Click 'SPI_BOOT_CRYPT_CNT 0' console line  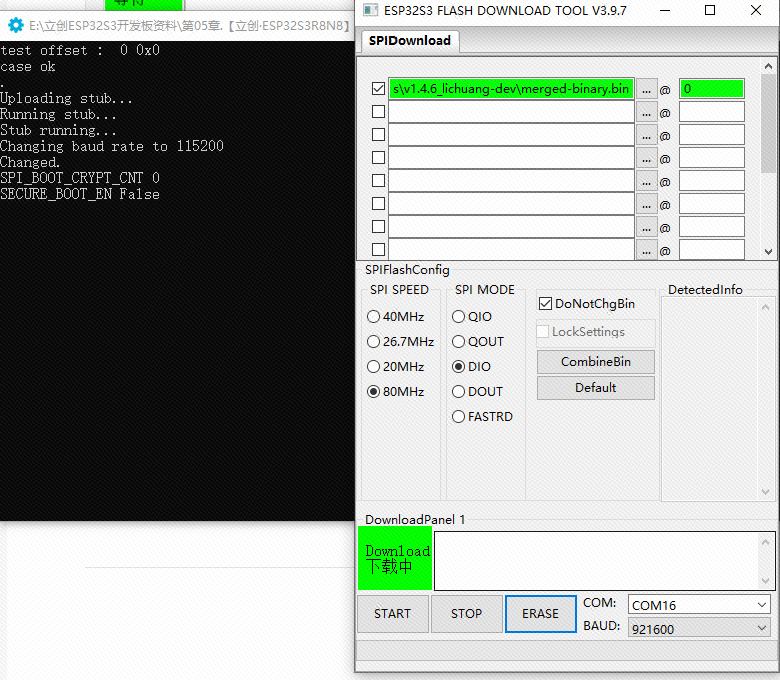[80, 178]
